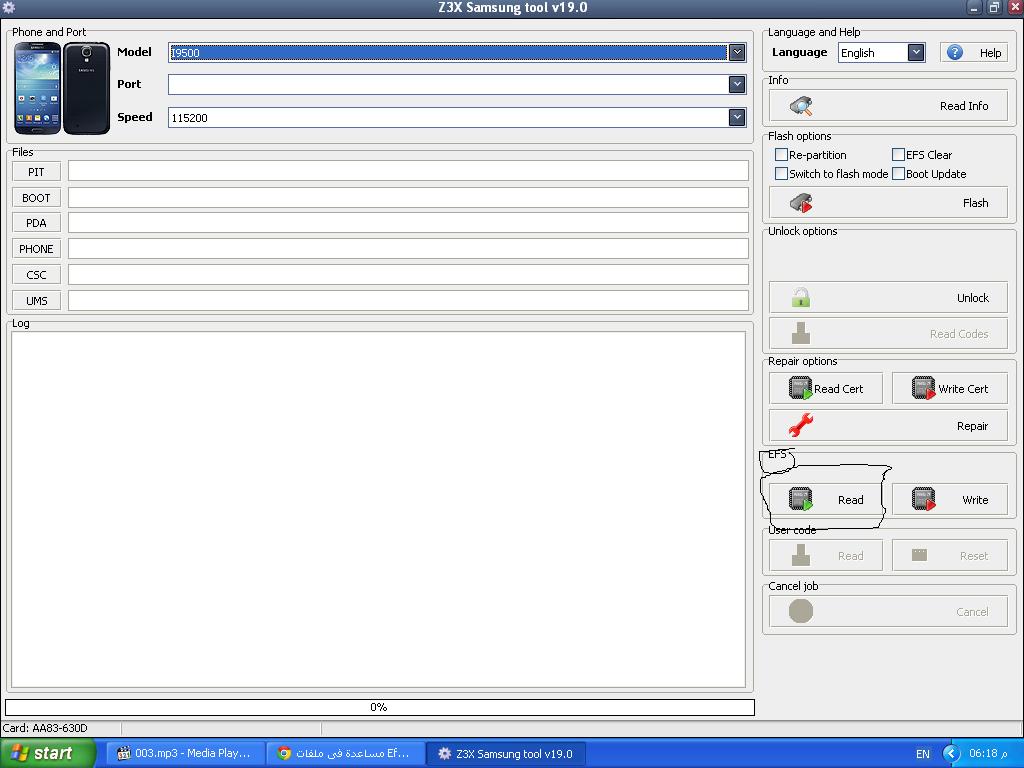Click the Unlock button label
Viewport: 1024px width, 768px height.
[973, 298]
